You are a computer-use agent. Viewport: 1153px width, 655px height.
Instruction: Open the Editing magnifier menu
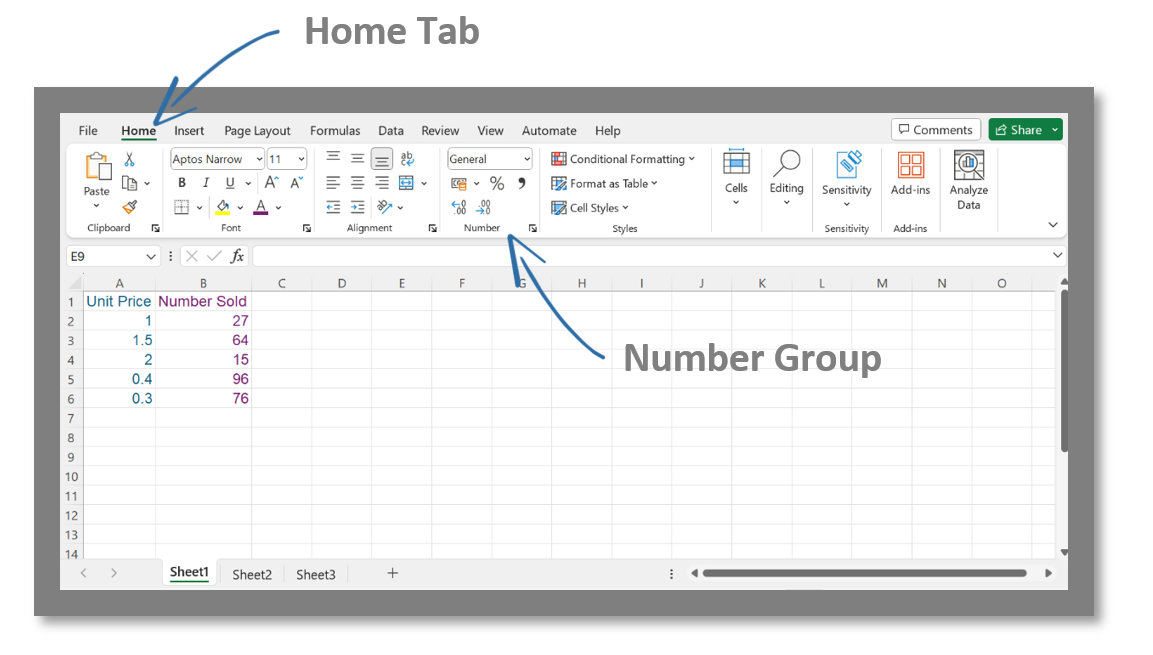787,163
